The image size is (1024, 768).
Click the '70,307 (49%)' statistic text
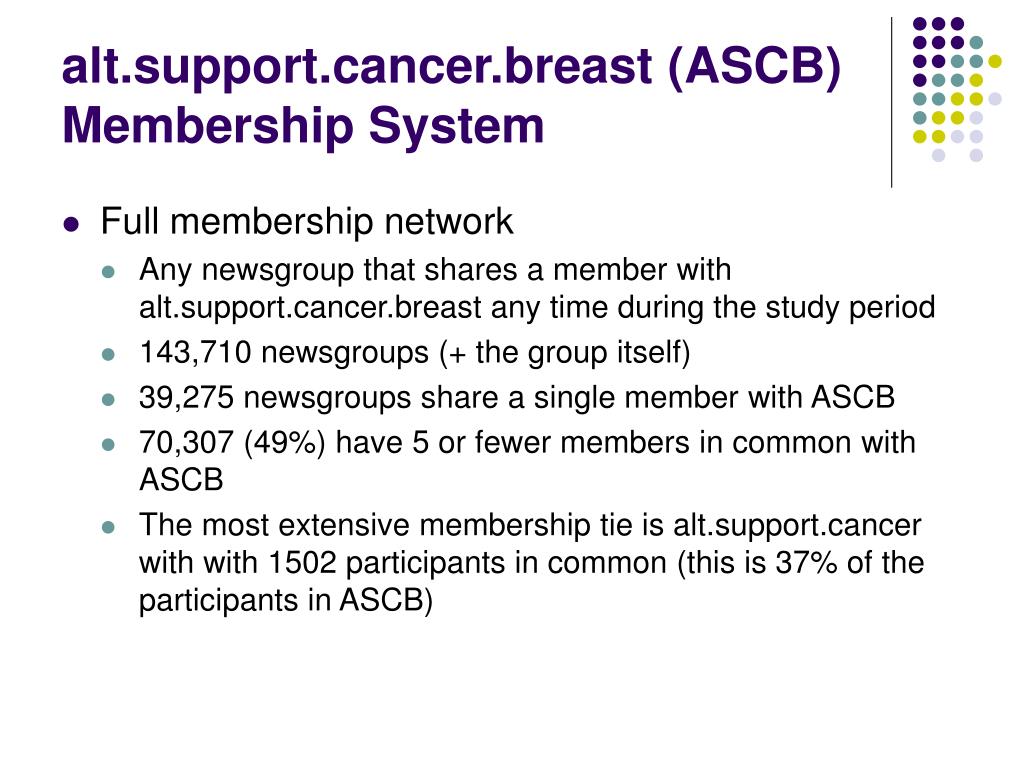[232, 443]
